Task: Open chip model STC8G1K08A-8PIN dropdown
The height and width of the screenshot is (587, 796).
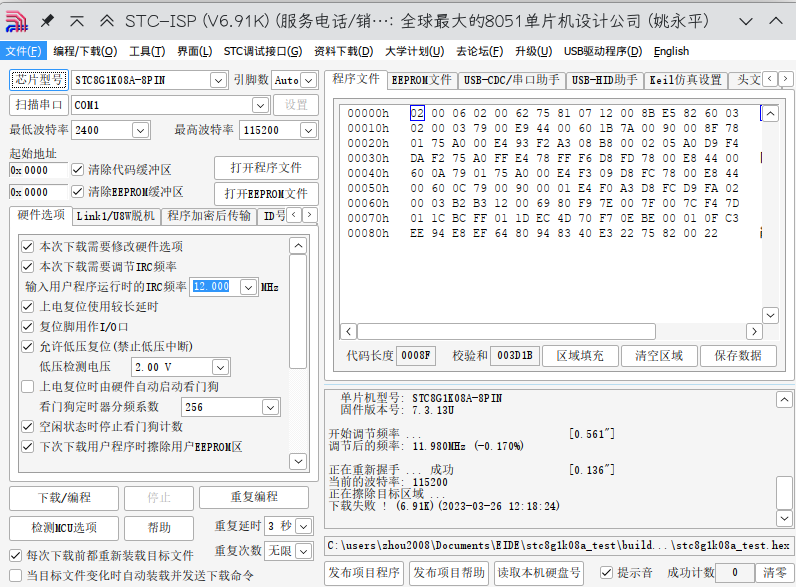Action: tap(218, 80)
